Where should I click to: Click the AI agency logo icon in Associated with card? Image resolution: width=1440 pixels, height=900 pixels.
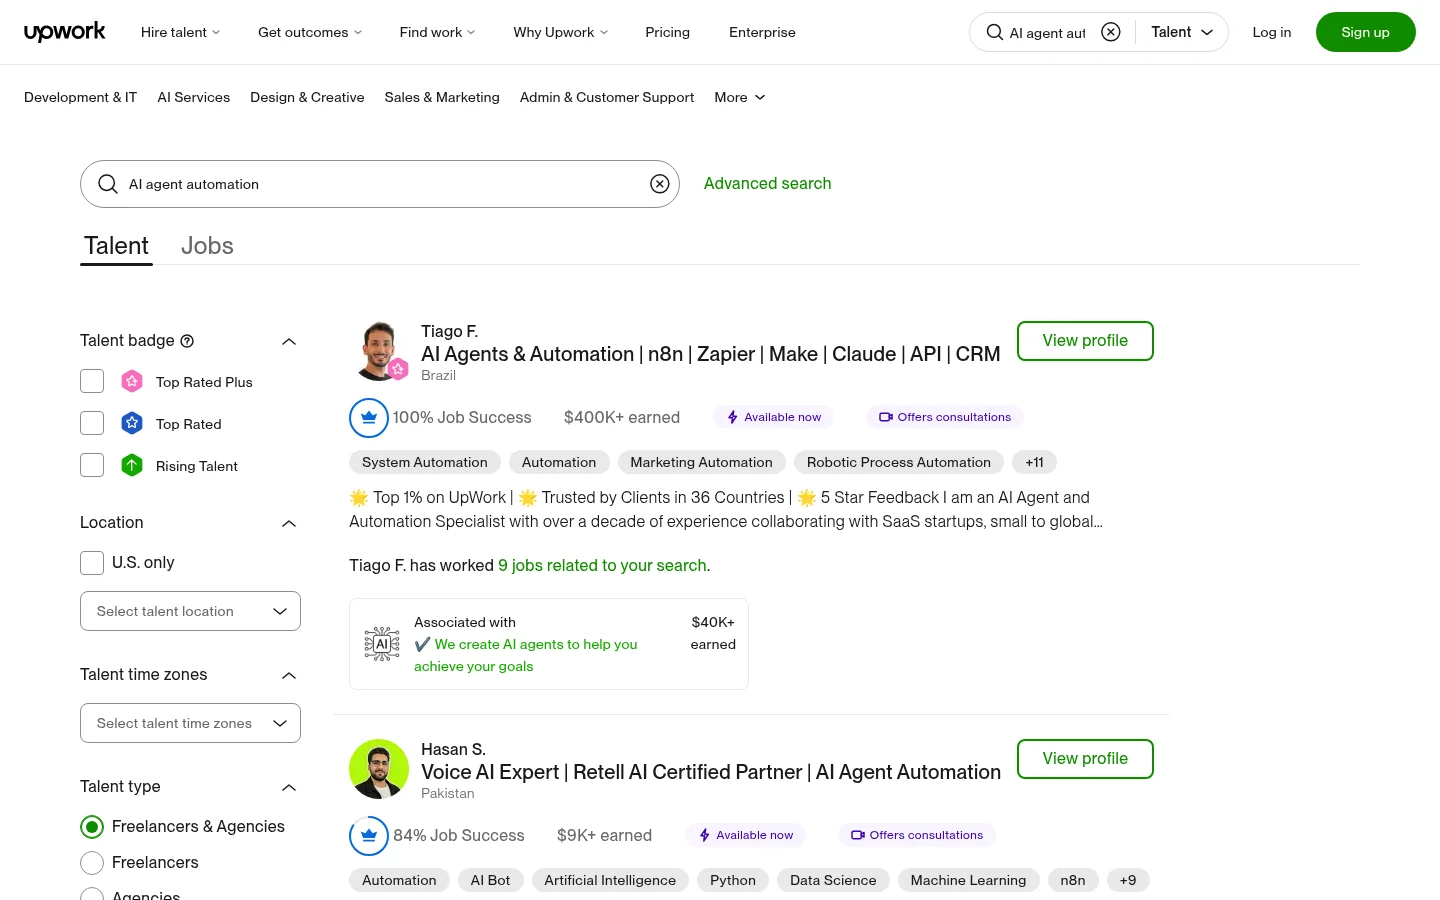382,644
